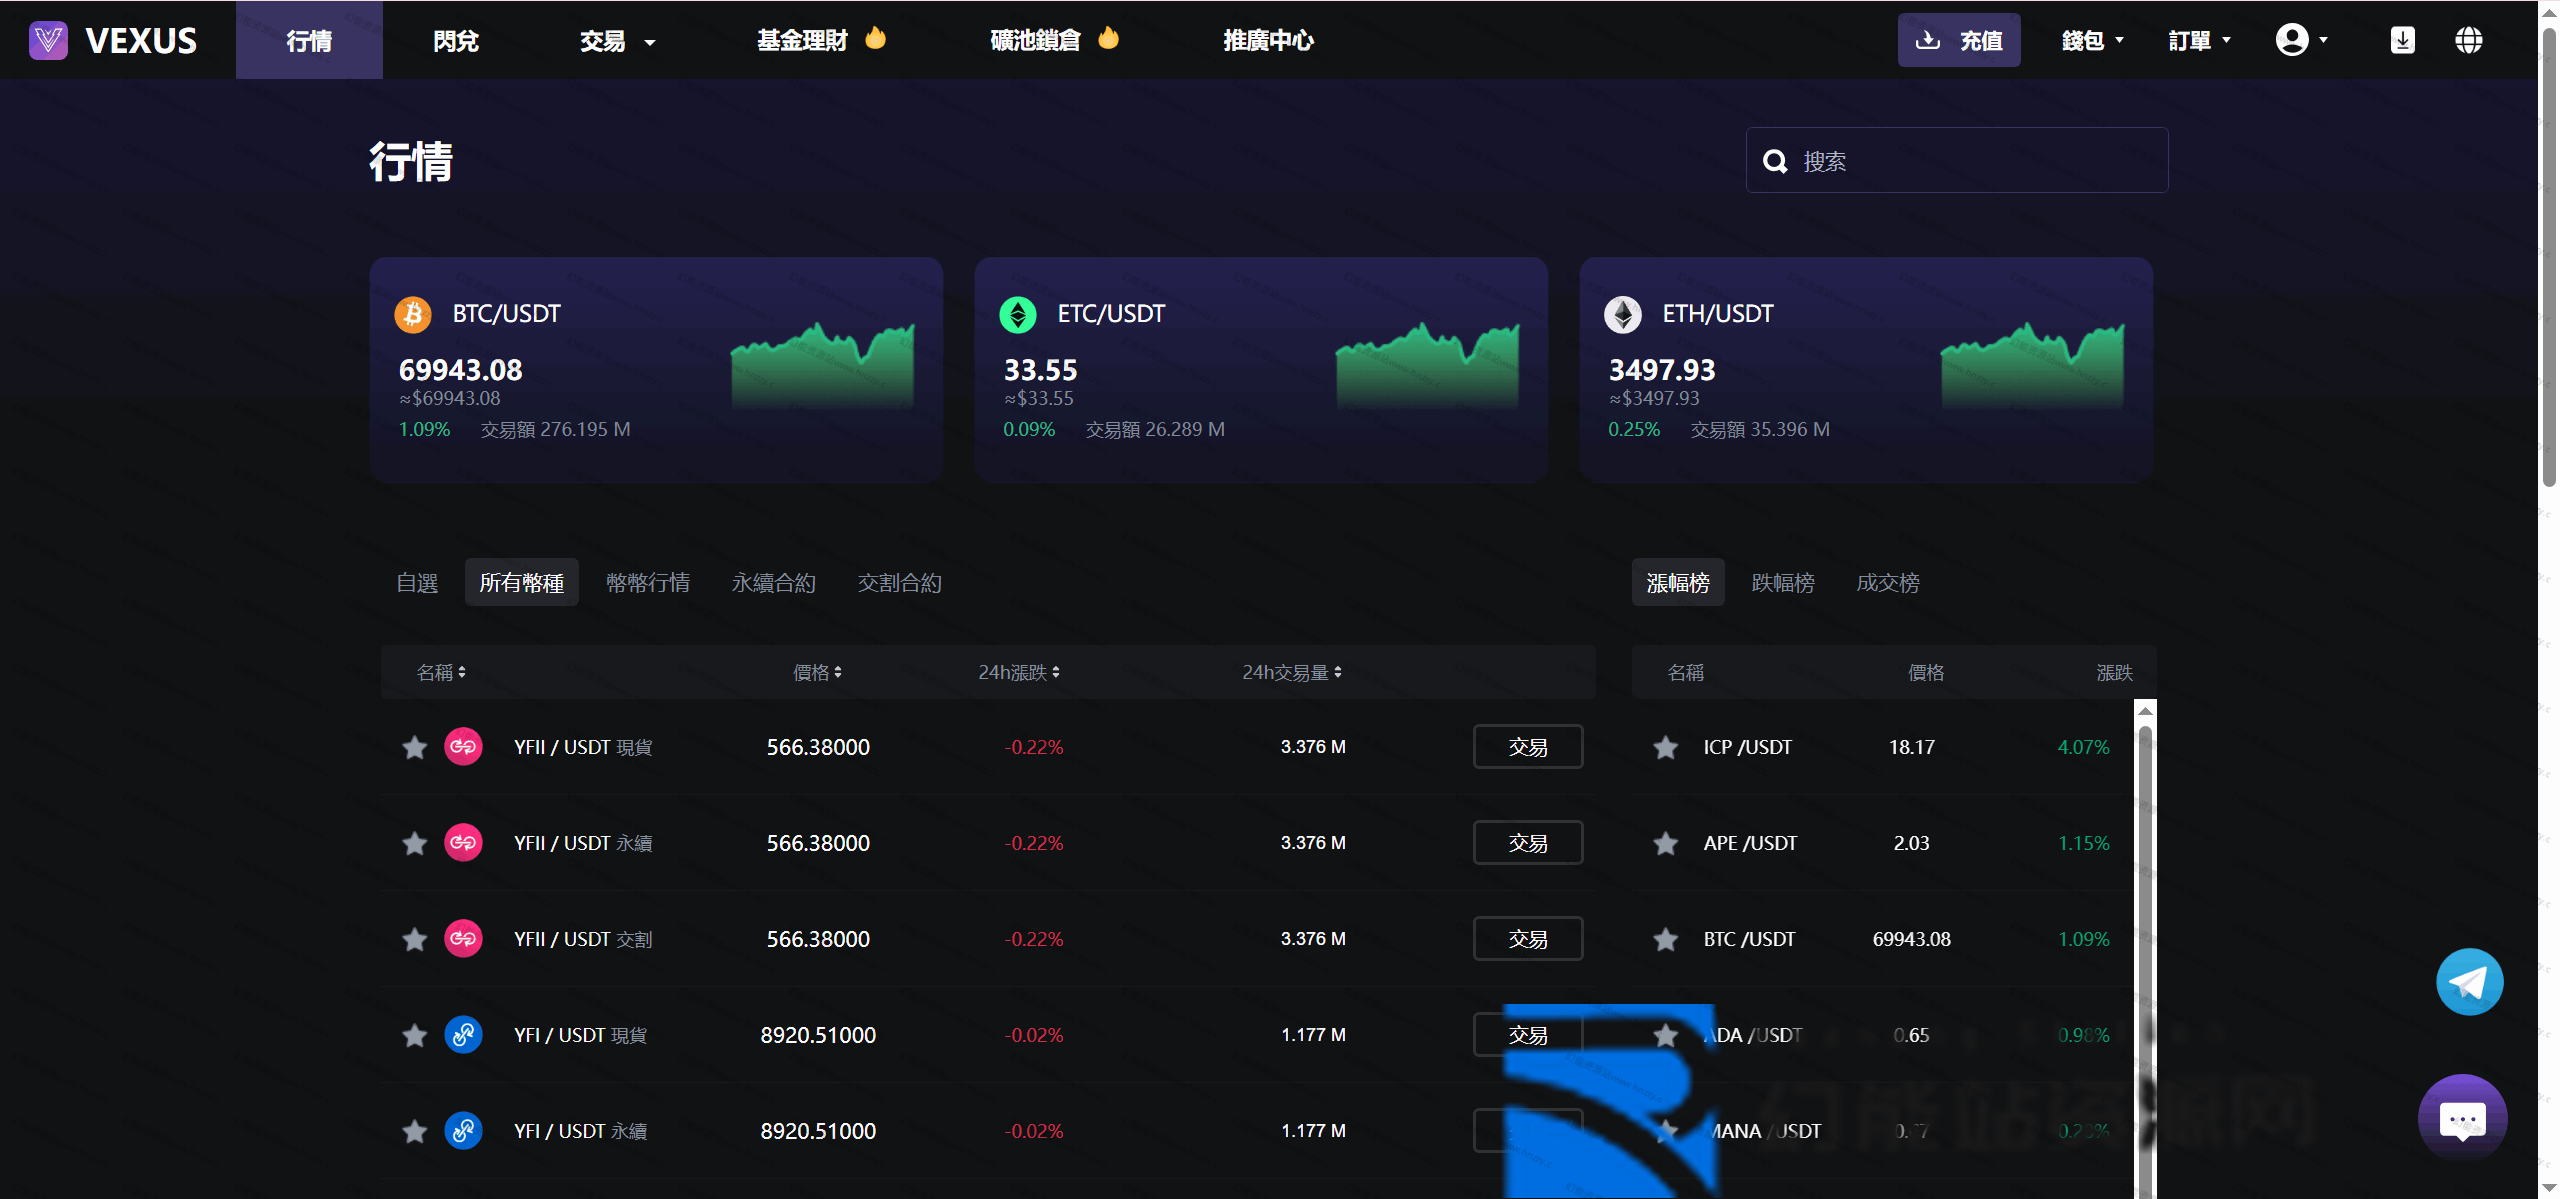
Task: Click the YFII icon in 交割 row
Action: (x=463, y=938)
